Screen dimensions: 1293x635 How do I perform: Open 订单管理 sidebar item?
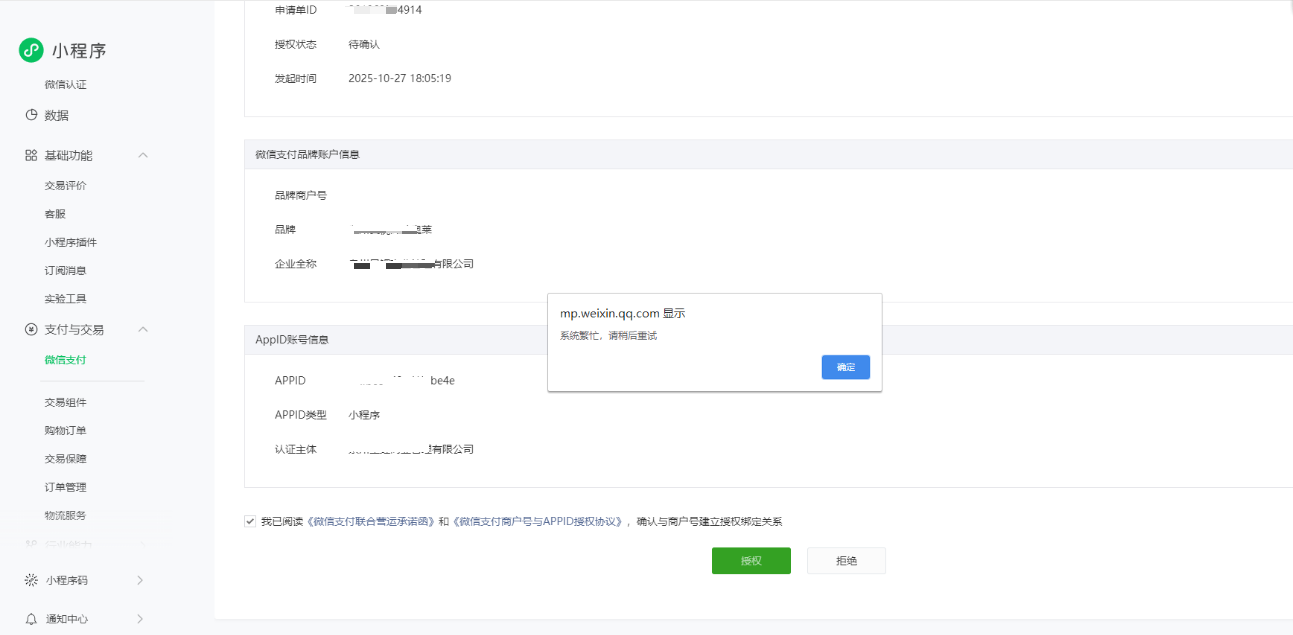(x=66, y=487)
